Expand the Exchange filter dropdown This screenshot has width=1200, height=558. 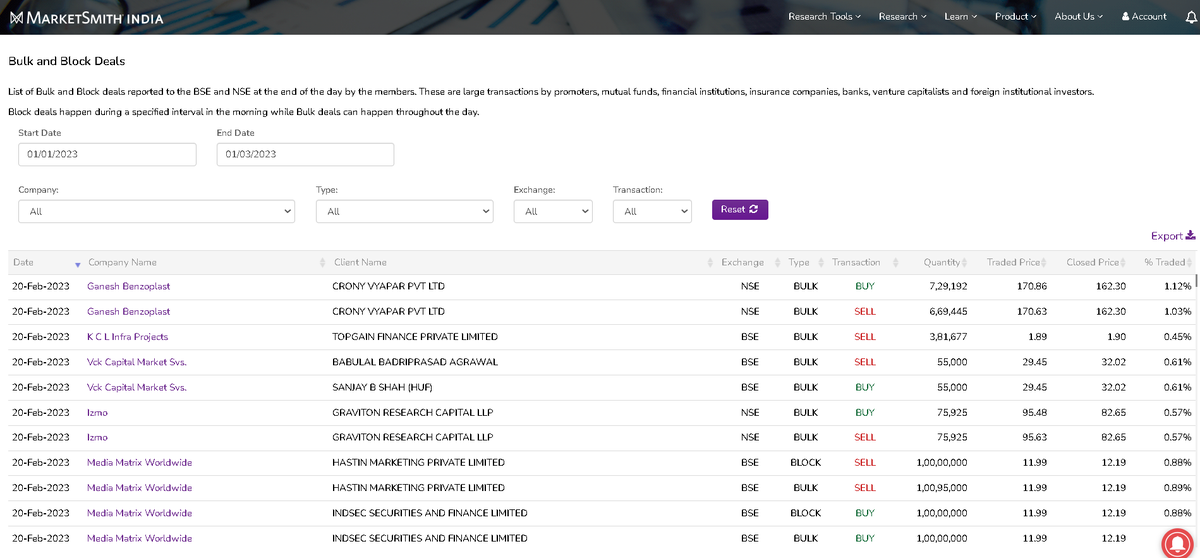[553, 211]
